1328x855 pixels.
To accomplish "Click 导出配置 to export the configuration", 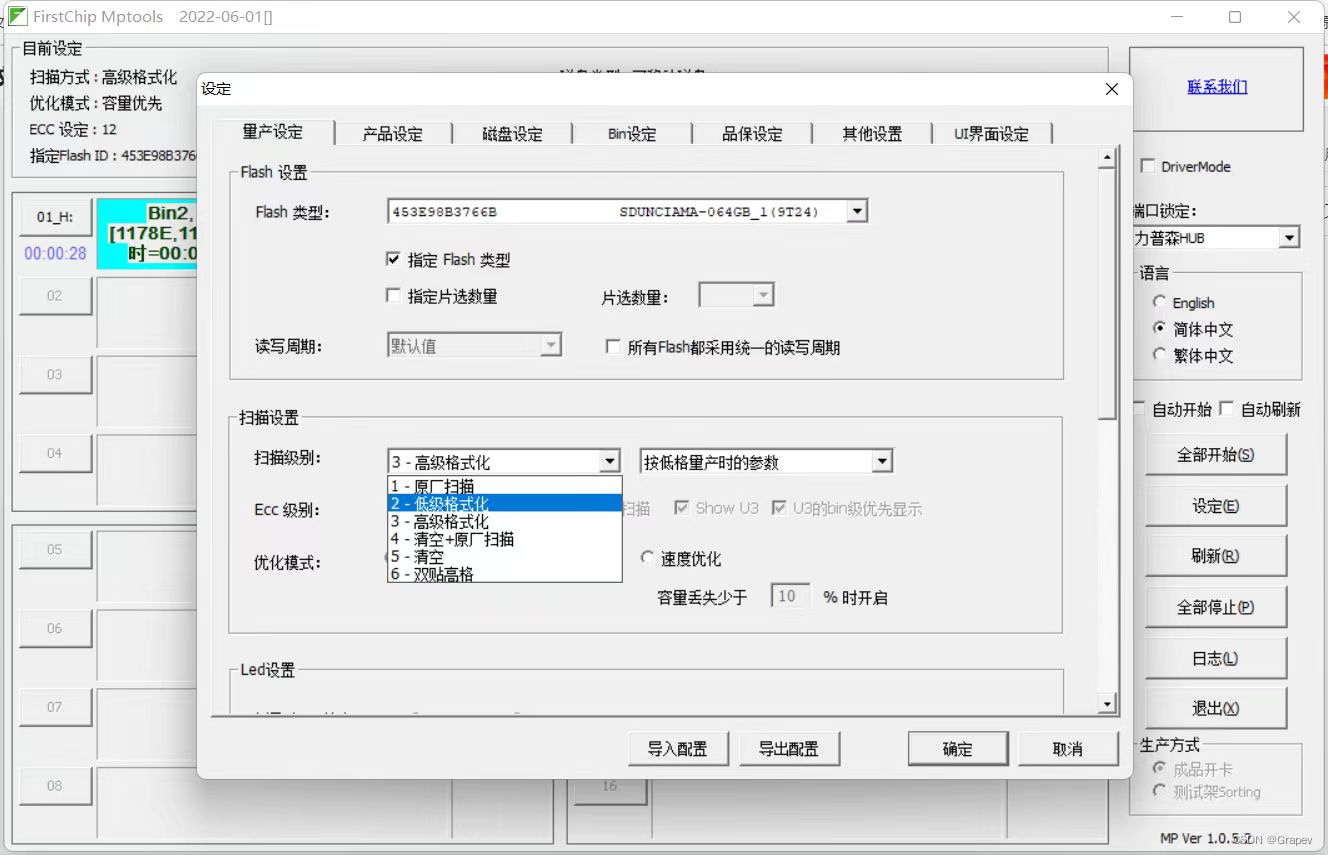I will click(789, 747).
